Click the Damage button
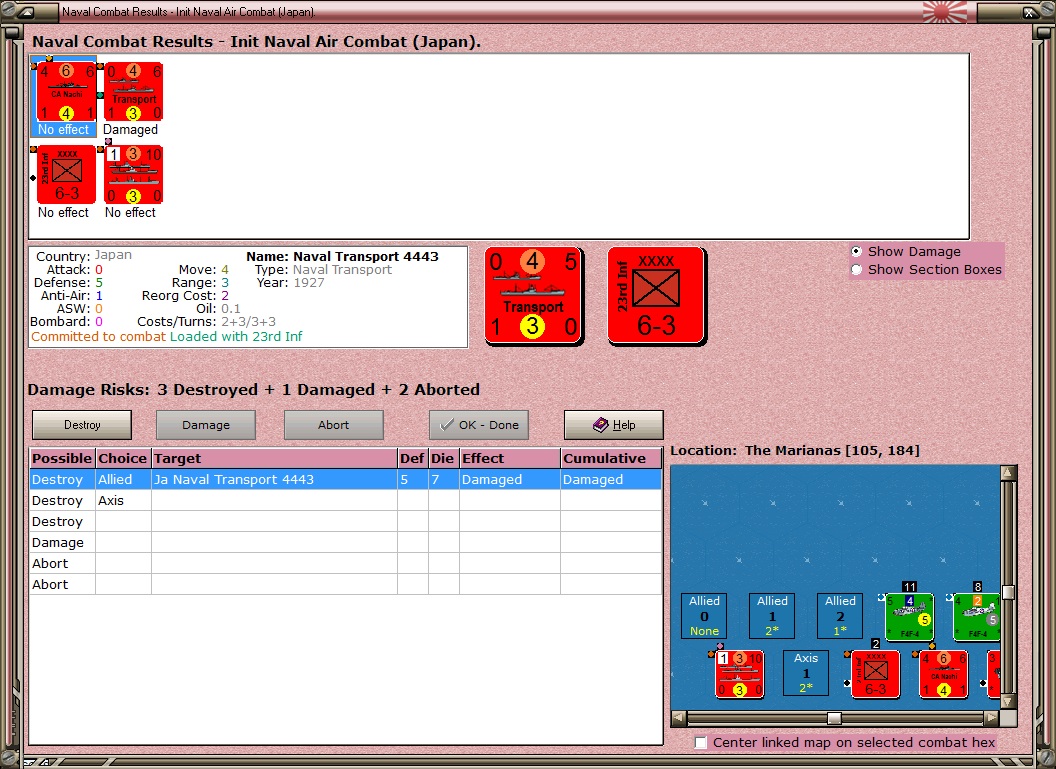Image resolution: width=1056 pixels, height=769 pixels. coord(206,425)
